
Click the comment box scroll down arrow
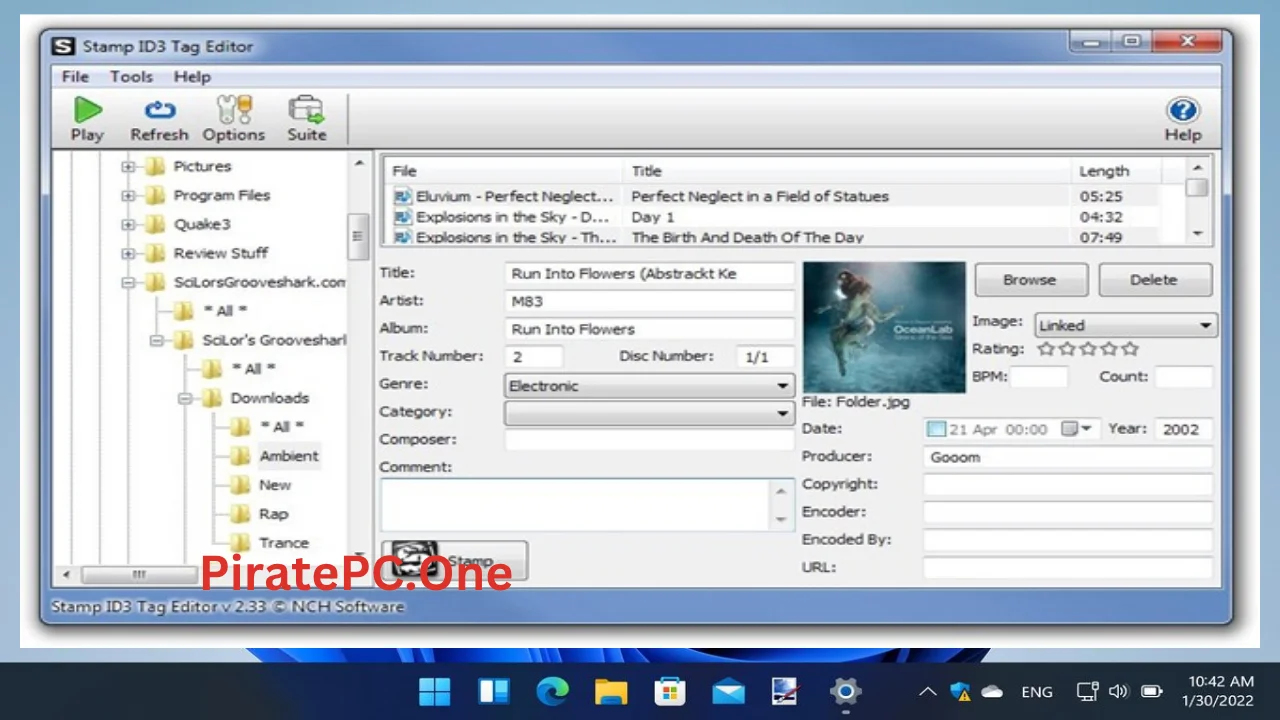tap(781, 519)
